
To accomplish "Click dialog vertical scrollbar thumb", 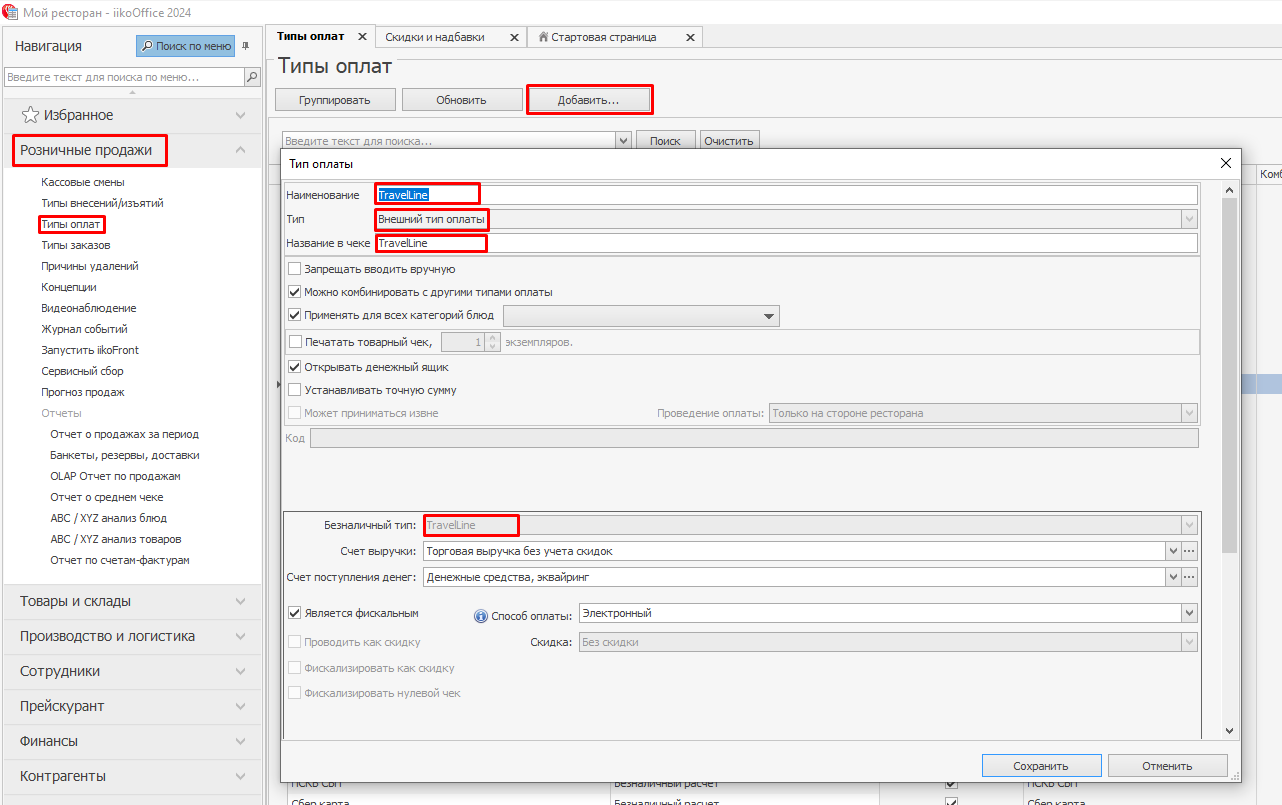I will [x=1230, y=375].
